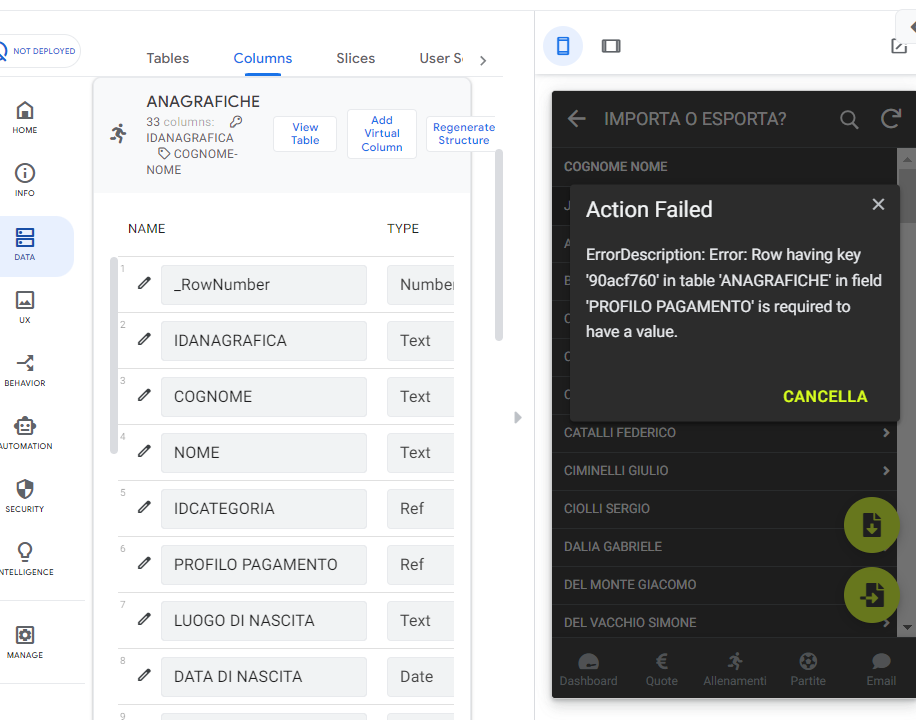This screenshot has height=720, width=916.
Task: Go back using arrow in app preview header
Action: [x=577, y=119]
